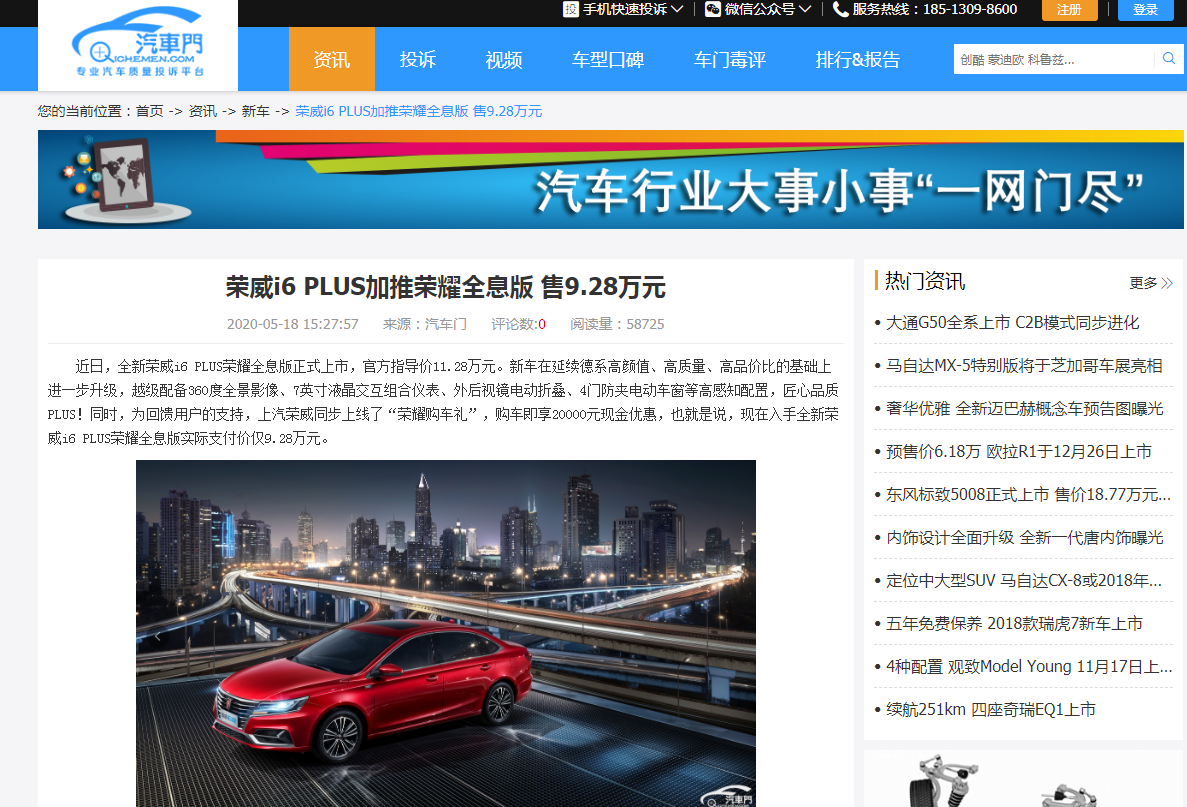Image resolution: width=1187 pixels, height=807 pixels.
Task: Click the red Roewe i6 car photo
Action: [446, 633]
